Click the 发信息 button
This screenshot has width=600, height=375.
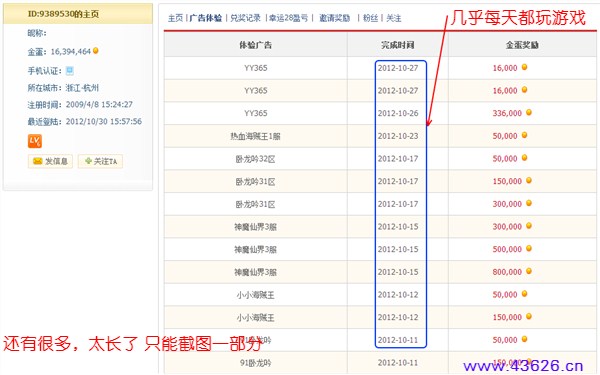point(51,161)
